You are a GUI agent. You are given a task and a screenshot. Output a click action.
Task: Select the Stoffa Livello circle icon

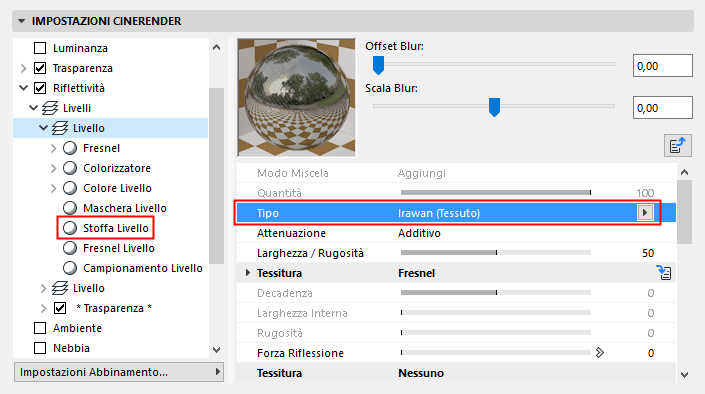pyautogui.click(x=70, y=228)
